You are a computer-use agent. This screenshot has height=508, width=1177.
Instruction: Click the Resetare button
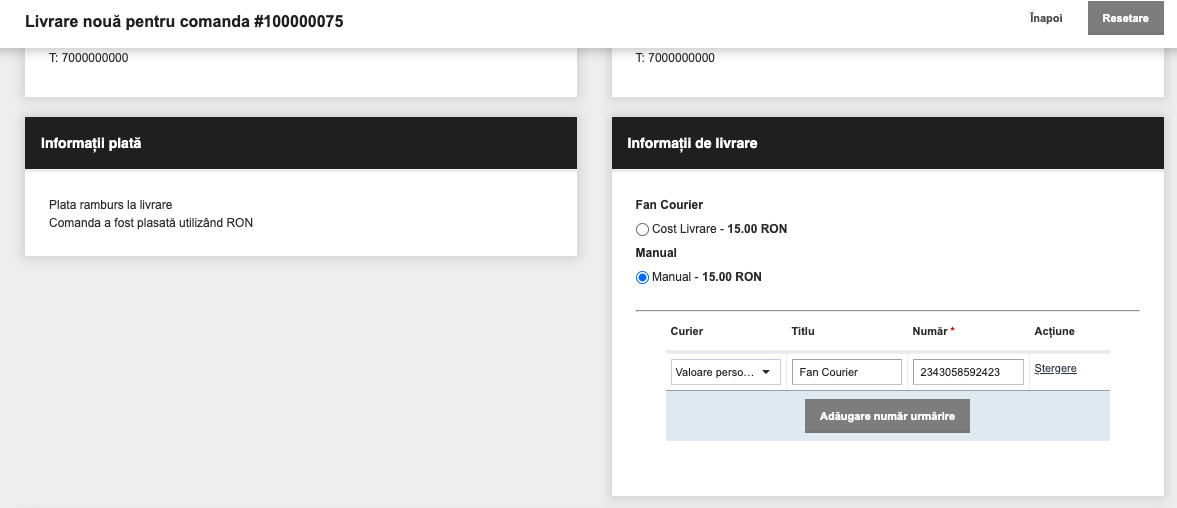tap(1125, 19)
